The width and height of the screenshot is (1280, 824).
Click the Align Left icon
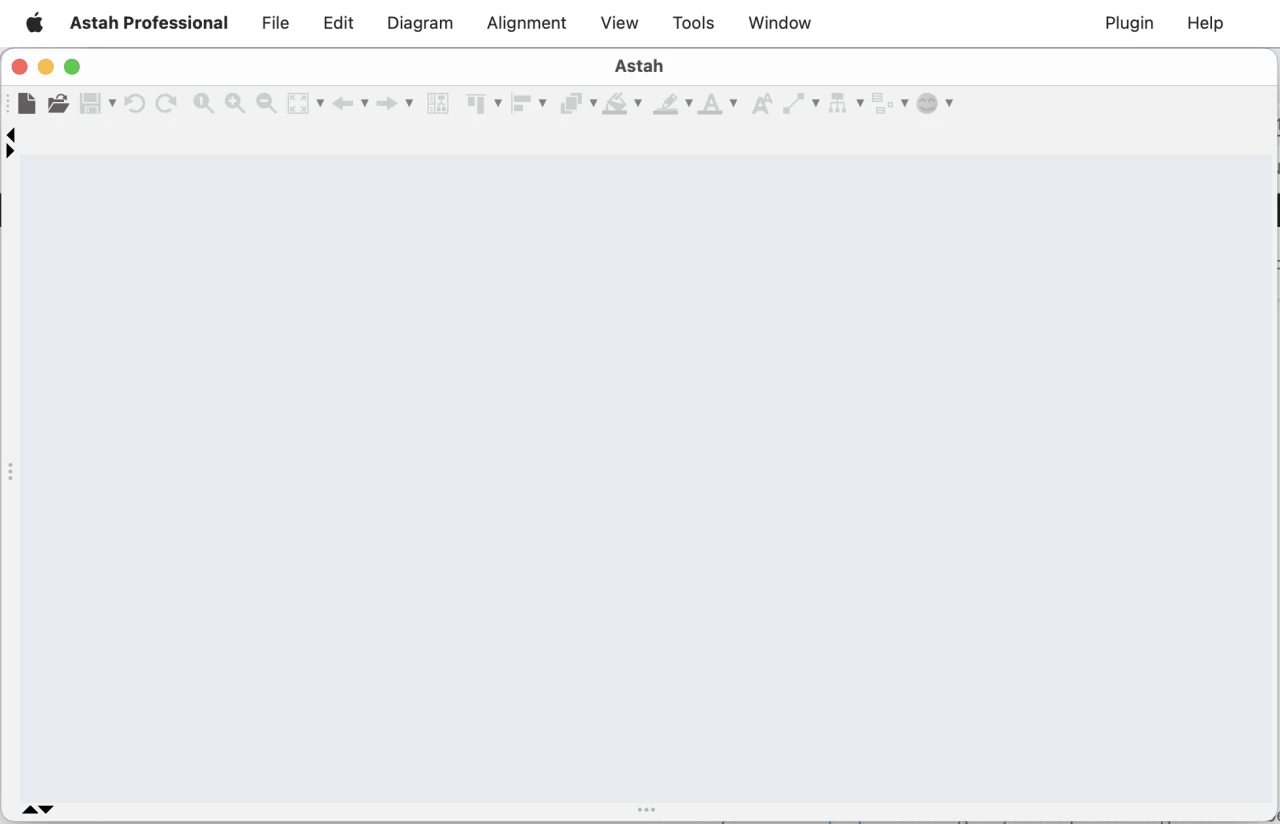521,103
